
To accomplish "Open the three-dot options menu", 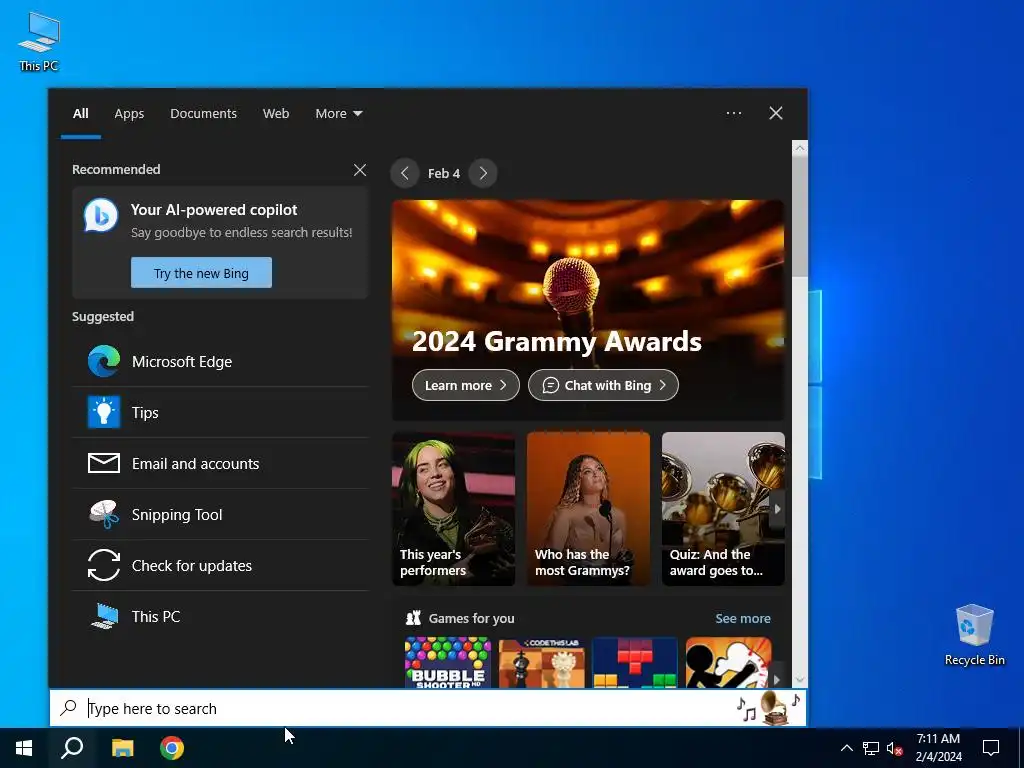I will [734, 113].
